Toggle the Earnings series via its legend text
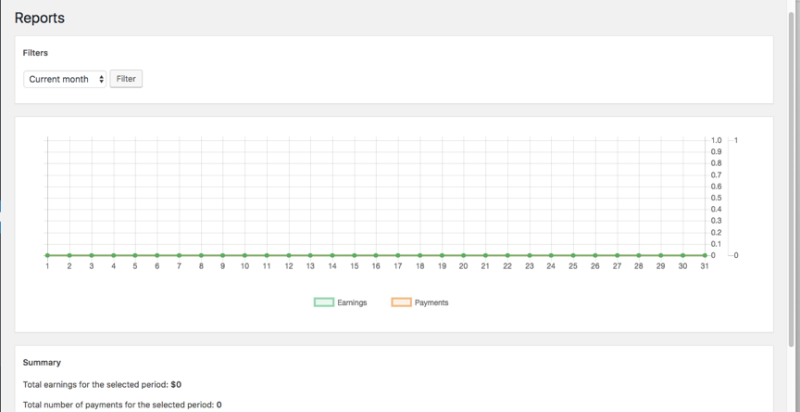 353,302
